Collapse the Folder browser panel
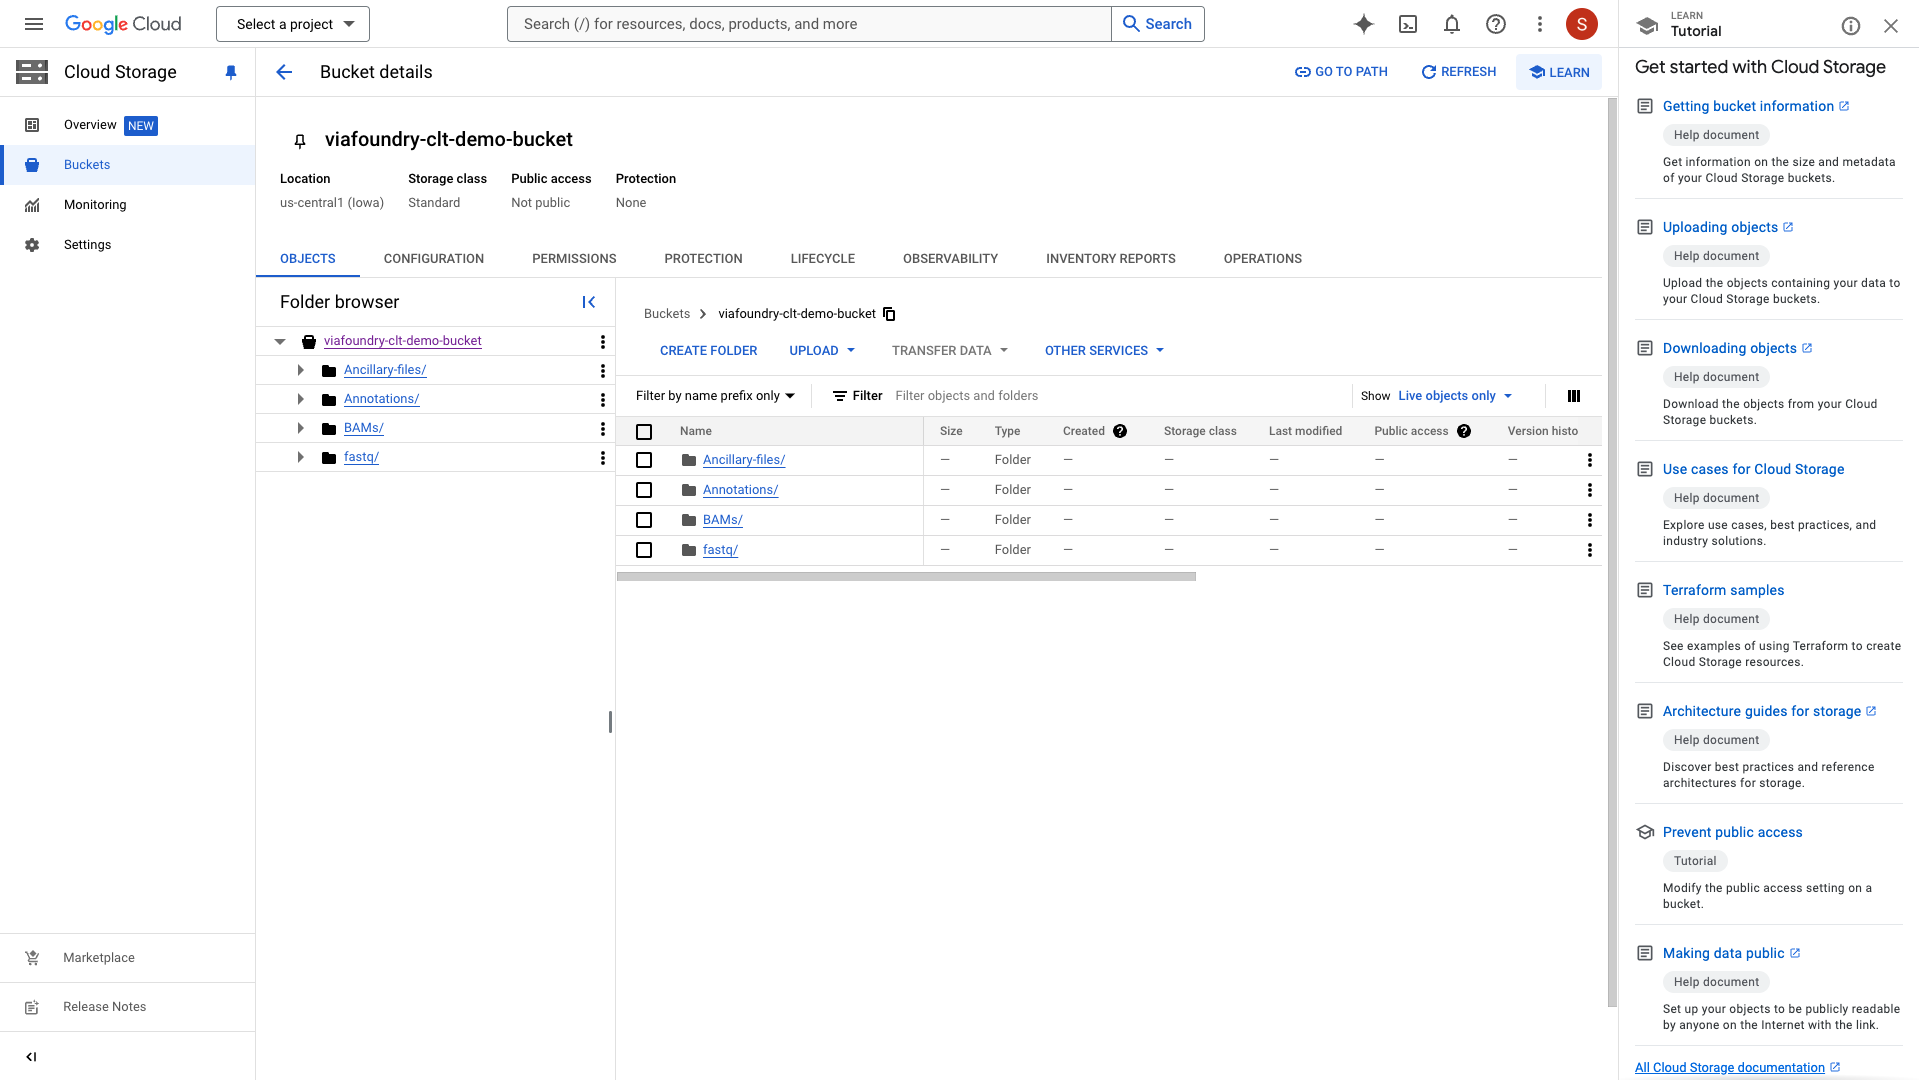The height and width of the screenshot is (1080, 1920). click(x=589, y=302)
